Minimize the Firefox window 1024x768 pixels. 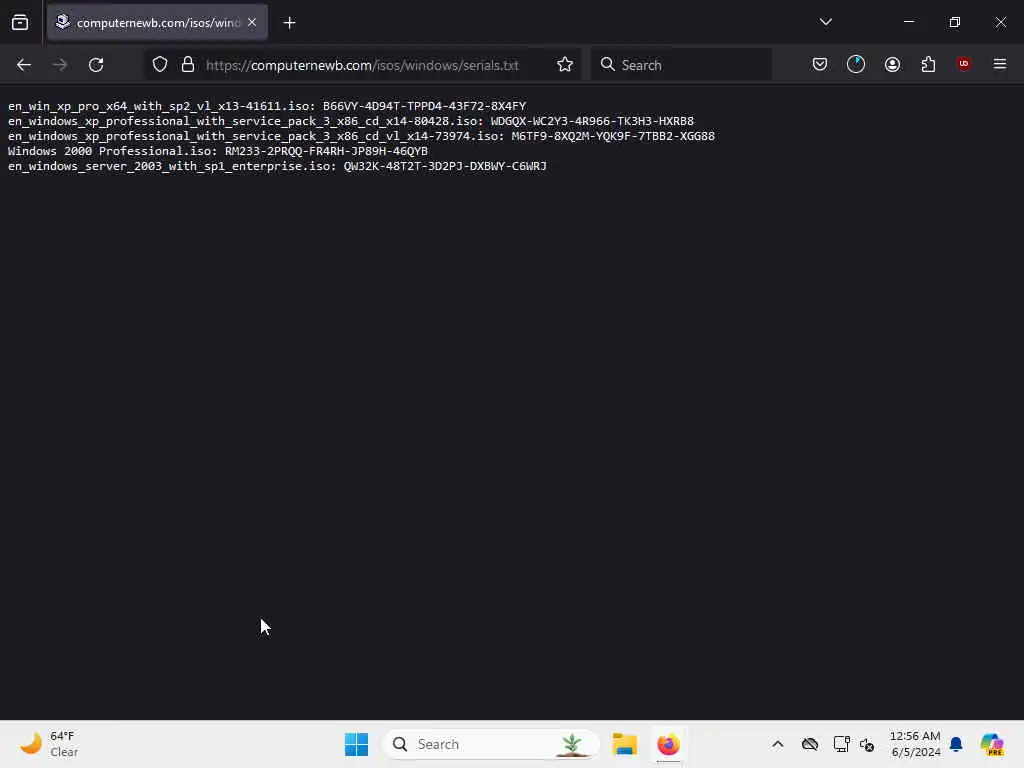(909, 22)
